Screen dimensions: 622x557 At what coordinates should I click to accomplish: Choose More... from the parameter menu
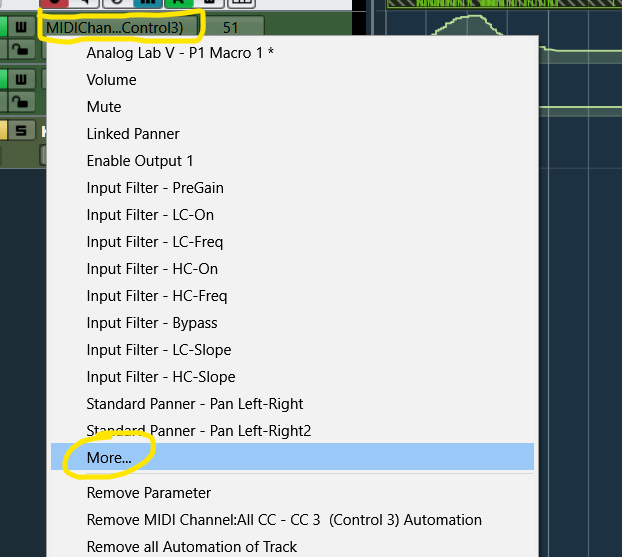(109, 457)
